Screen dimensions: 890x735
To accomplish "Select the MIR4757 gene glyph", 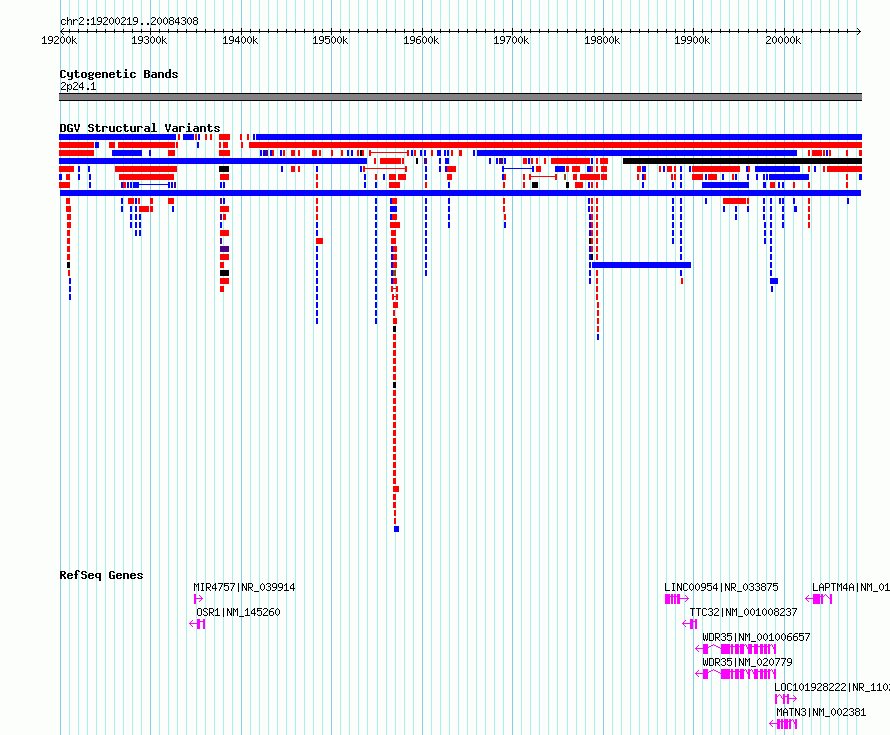I will 198,599.
